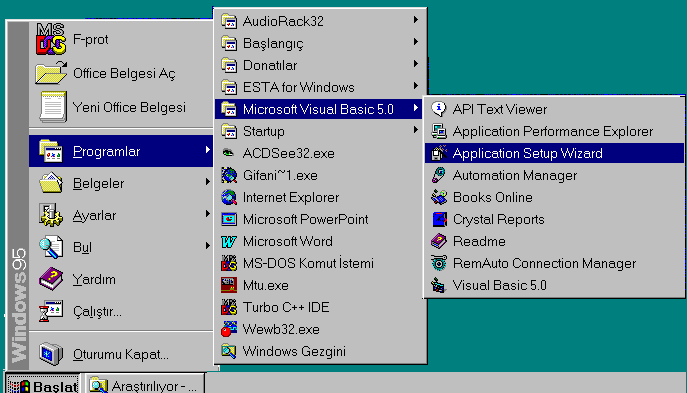Click the Crystal Reports icon
The height and width of the screenshot is (393, 687).
tap(439, 219)
